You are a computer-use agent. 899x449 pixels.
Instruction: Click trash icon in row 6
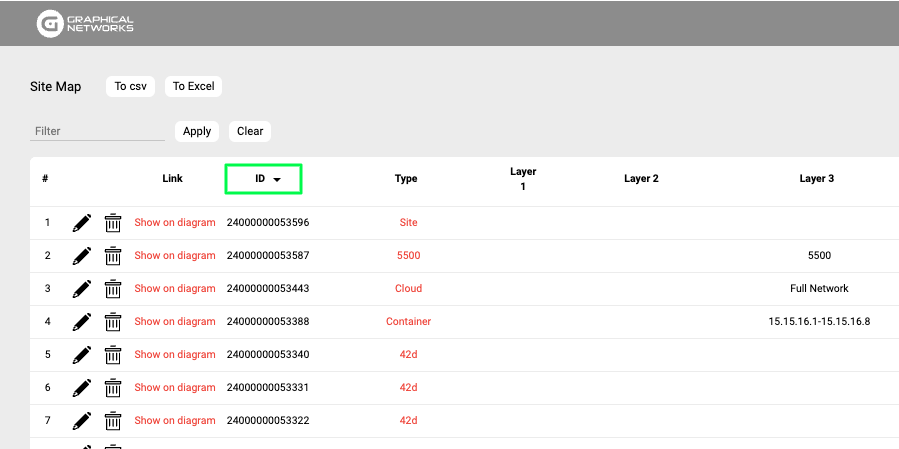[x=113, y=388]
